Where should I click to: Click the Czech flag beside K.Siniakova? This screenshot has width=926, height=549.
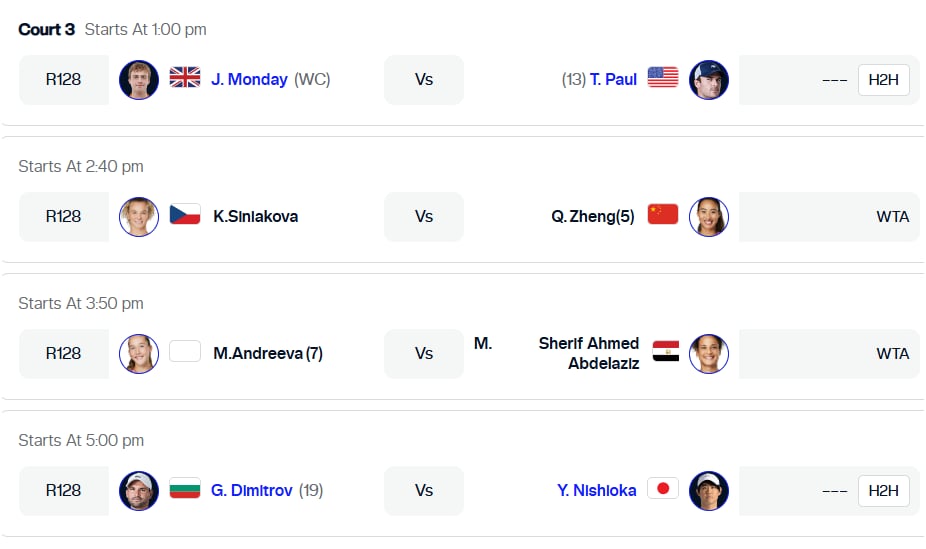(185, 214)
